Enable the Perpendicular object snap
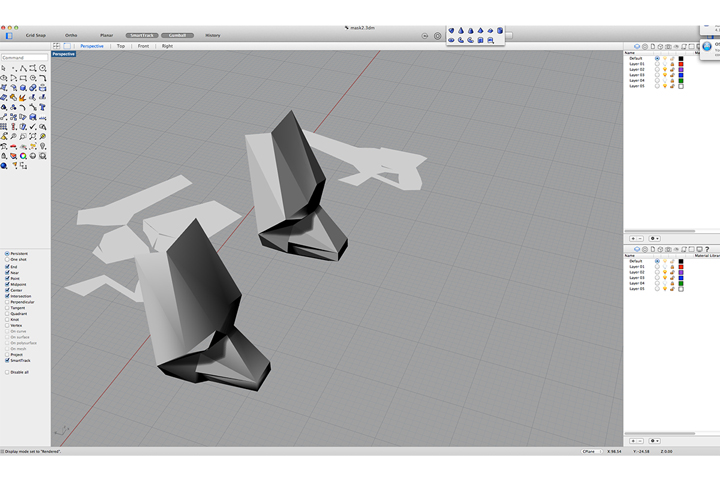Image resolution: width=720 pixels, height=480 pixels. point(7,302)
